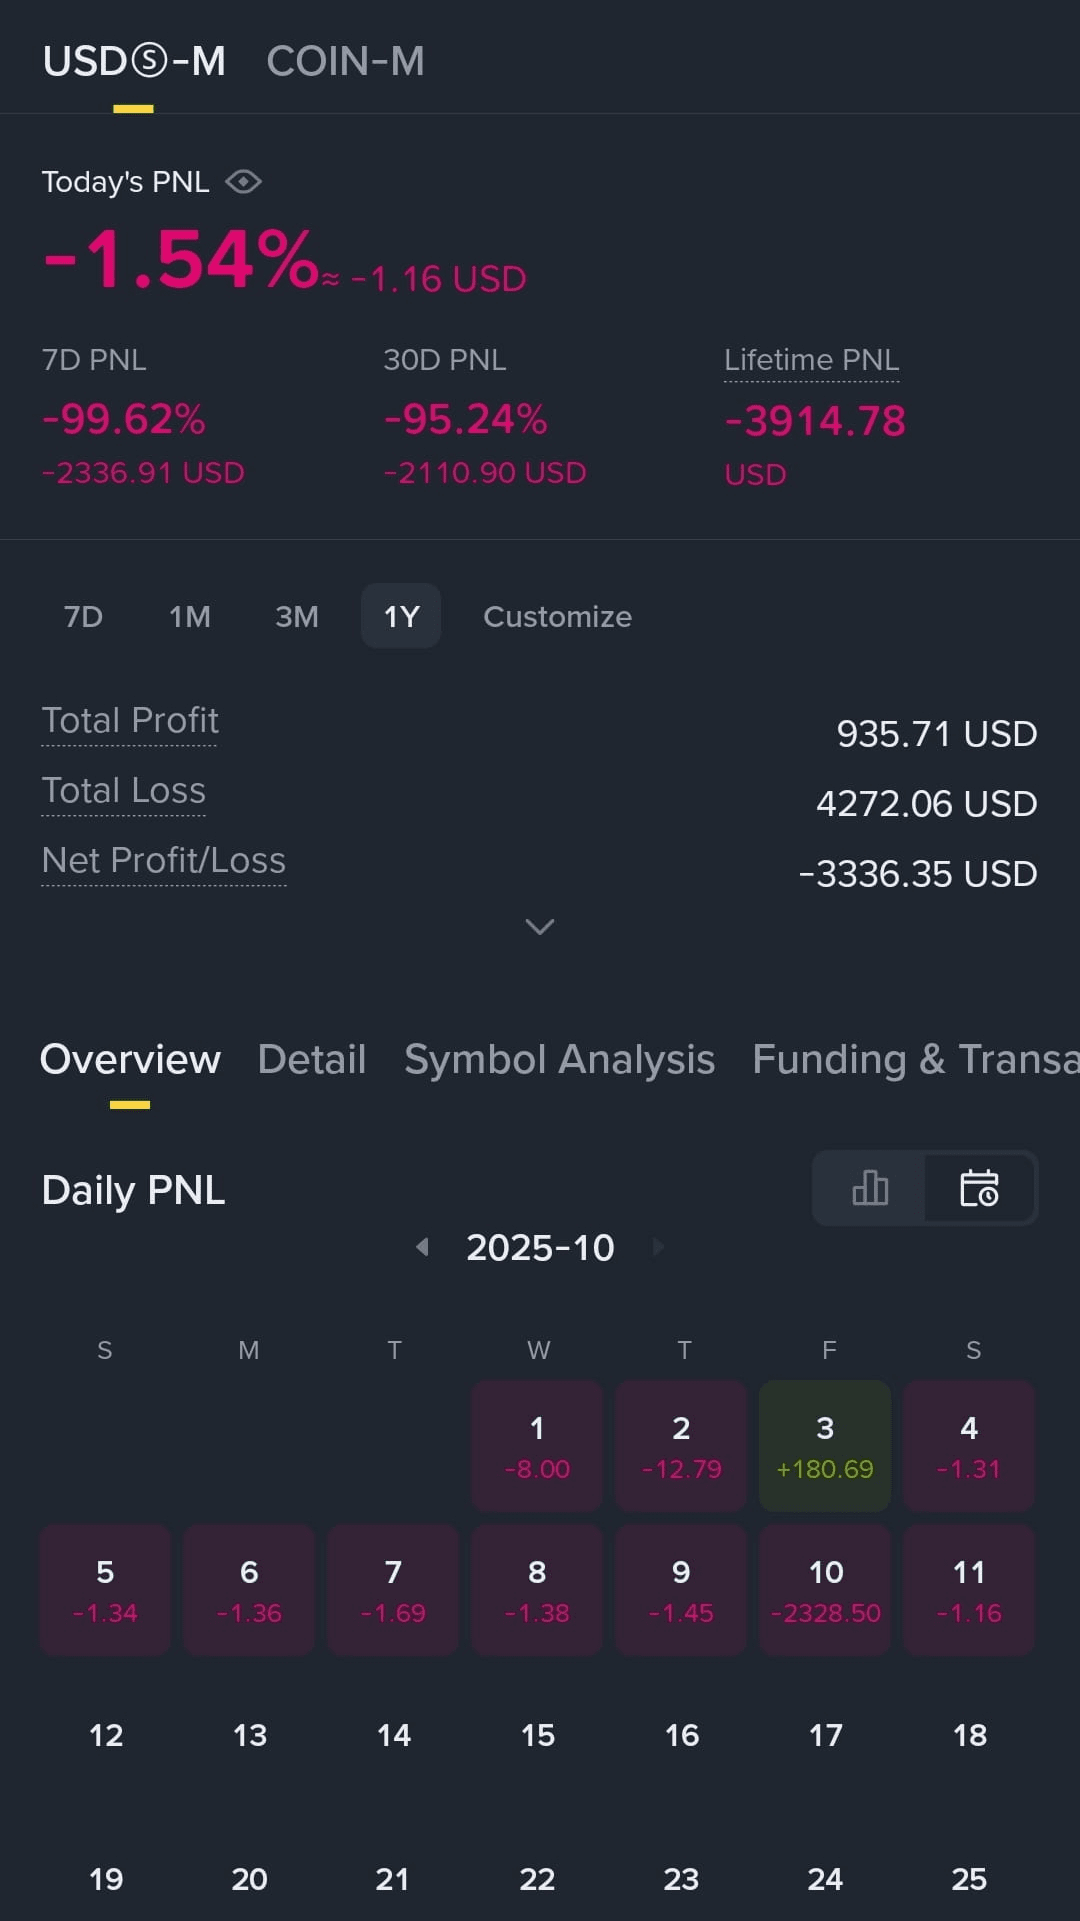Choose the 1M time range
This screenshot has height=1921, width=1080.
pos(190,616)
